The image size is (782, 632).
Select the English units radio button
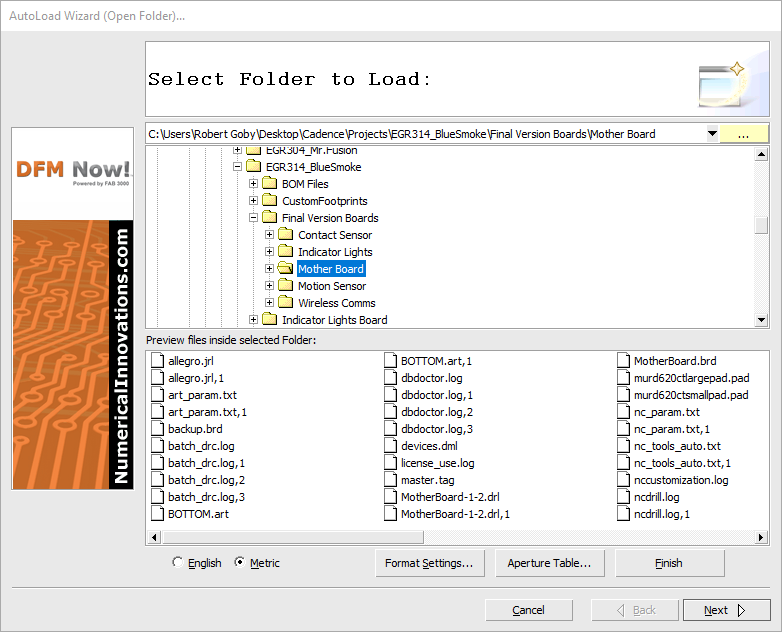(178, 562)
